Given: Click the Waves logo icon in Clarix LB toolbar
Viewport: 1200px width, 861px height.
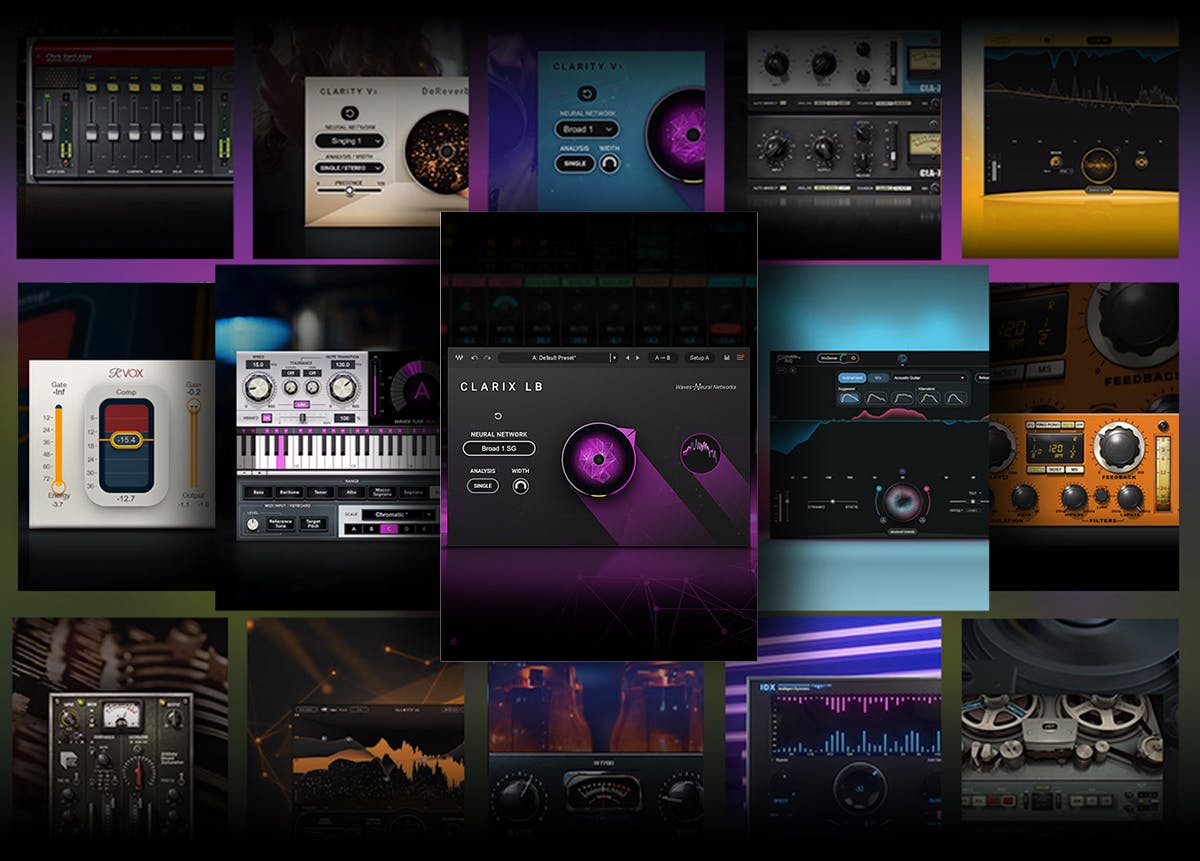Looking at the screenshot, I should click(x=458, y=357).
